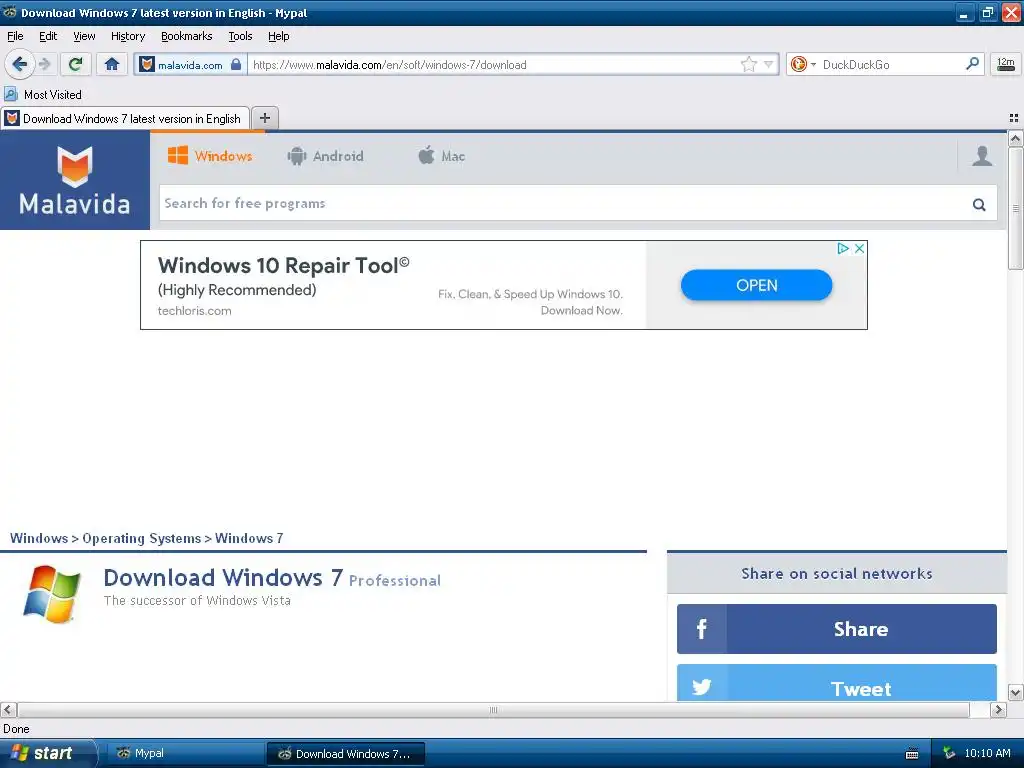This screenshot has height=768, width=1024.
Task: Click the on-screen keyboard tray icon
Action: [912, 754]
